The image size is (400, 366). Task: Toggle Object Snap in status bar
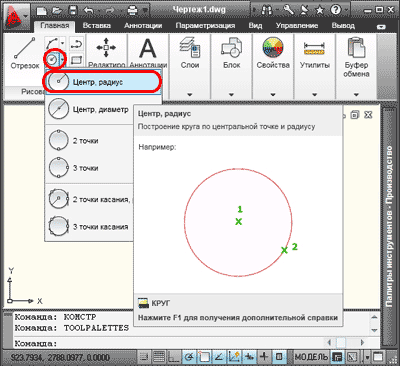[204, 357]
